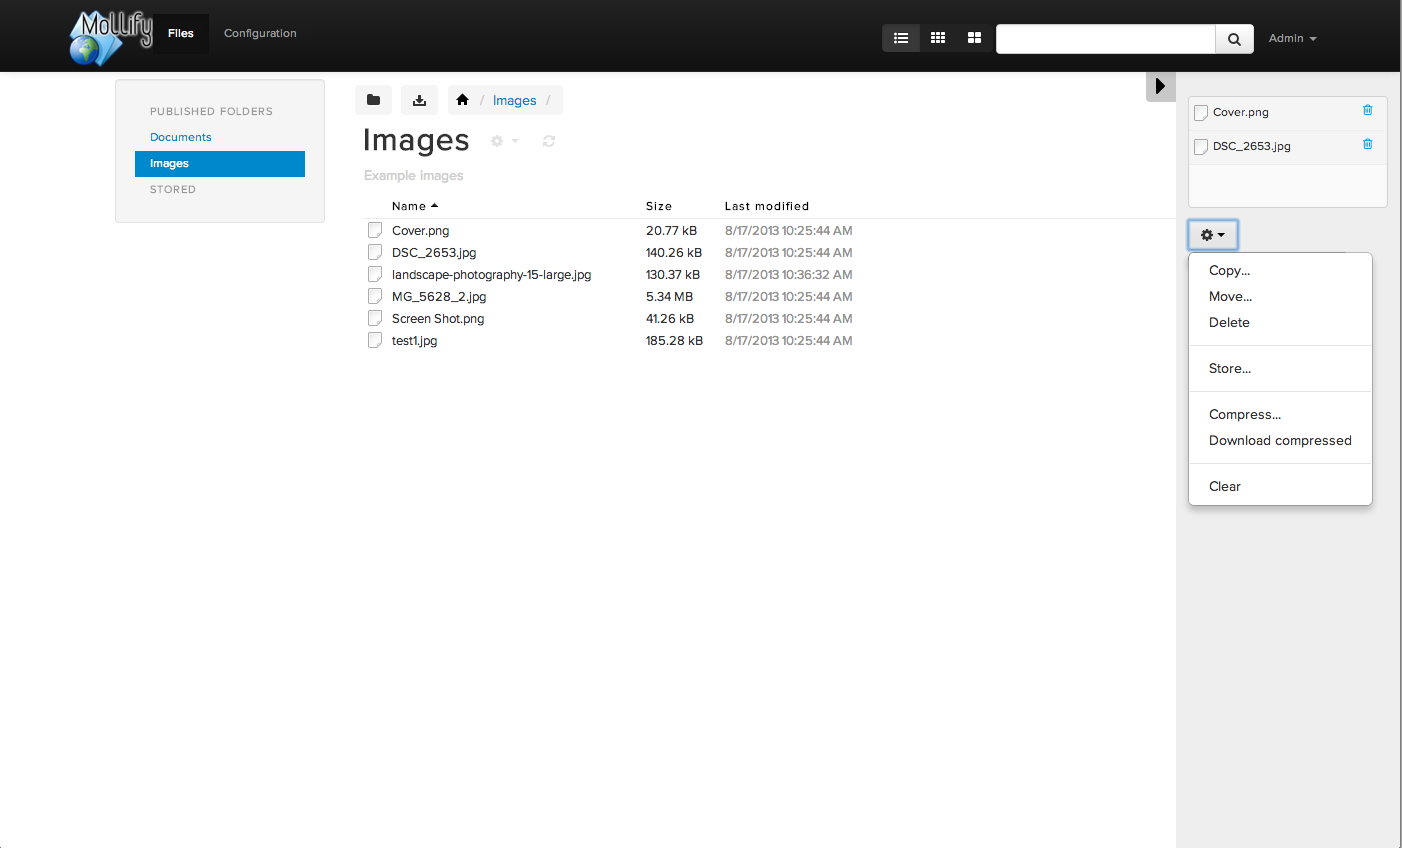The image size is (1402, 848).
Task: Open the Admin user dropdown
Action: (x=1292, y=38)
